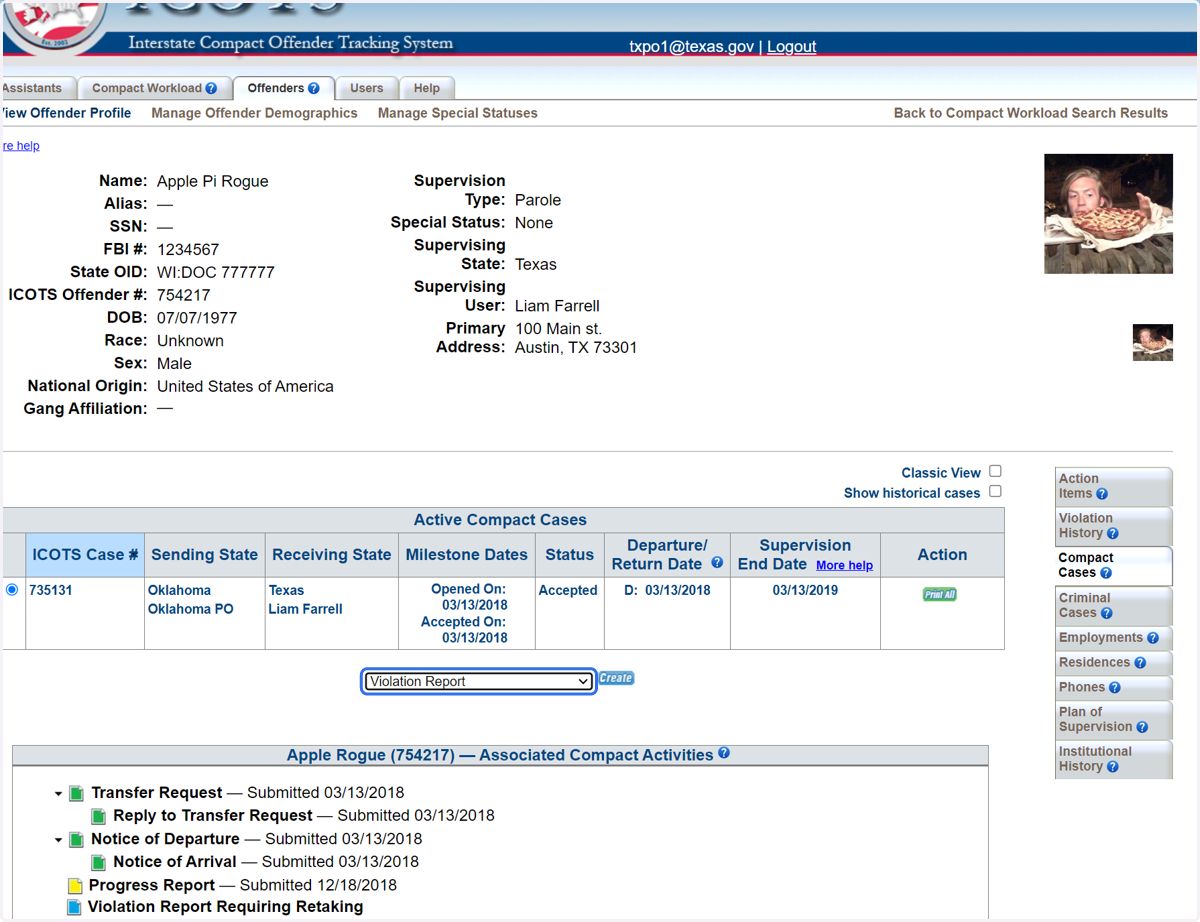Click green document icon for Transfer Request
The image size is (1200, 922).
76,794
